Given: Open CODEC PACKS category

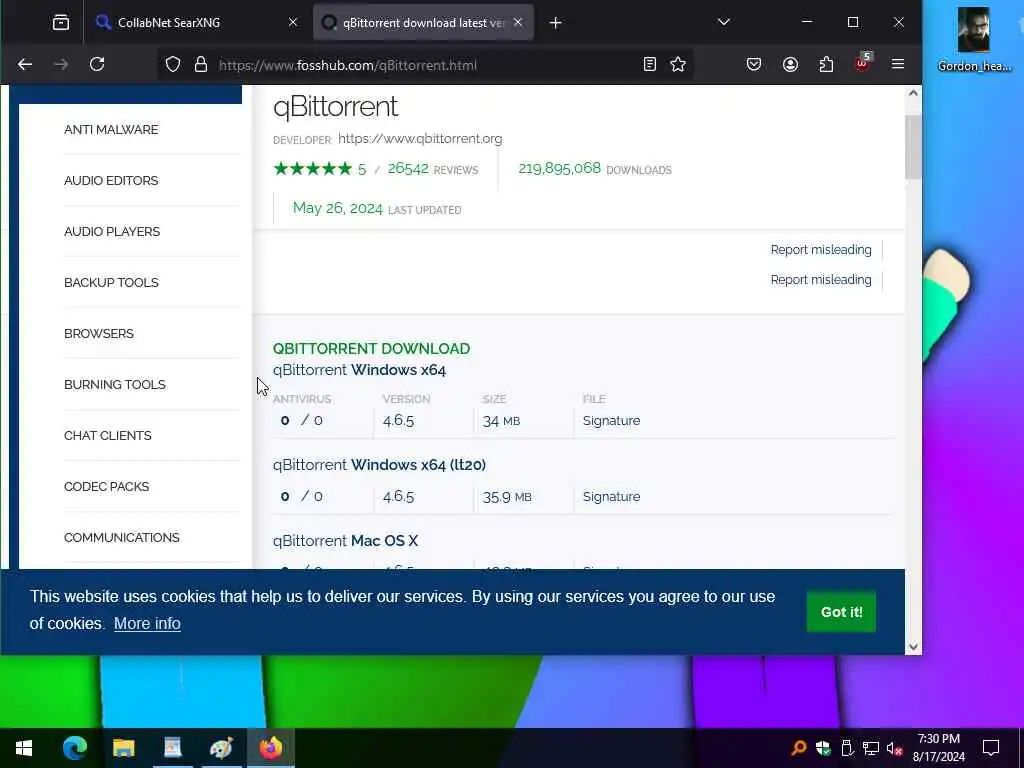Looking at the screenshot, I should tap(106, 486).
